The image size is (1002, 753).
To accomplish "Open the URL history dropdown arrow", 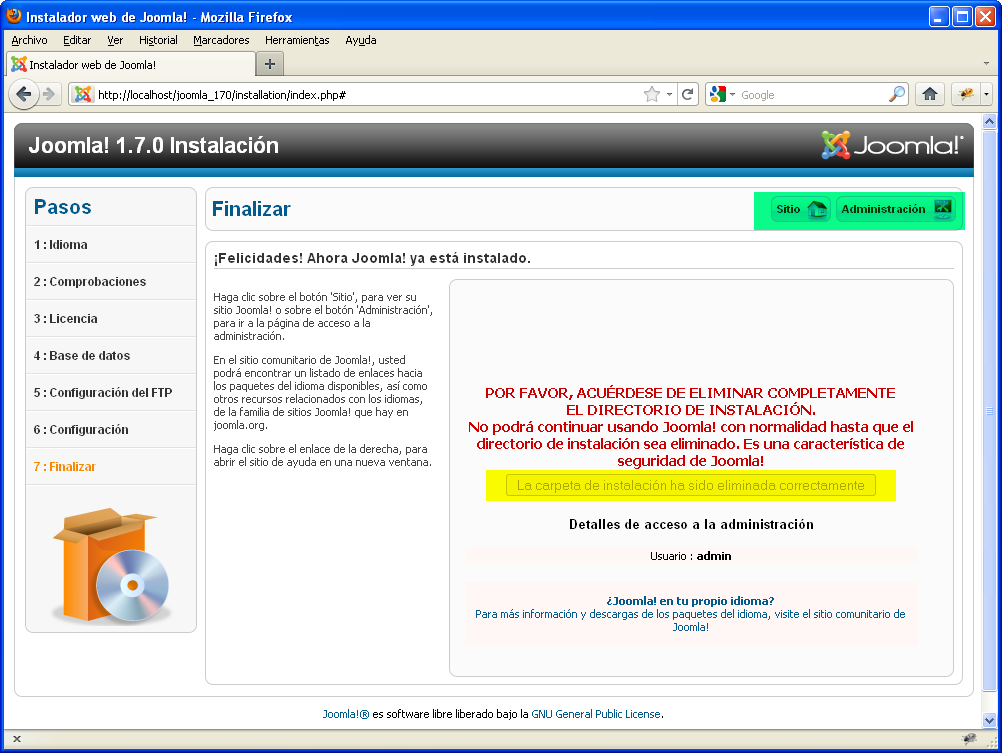I will click(669, 95).
